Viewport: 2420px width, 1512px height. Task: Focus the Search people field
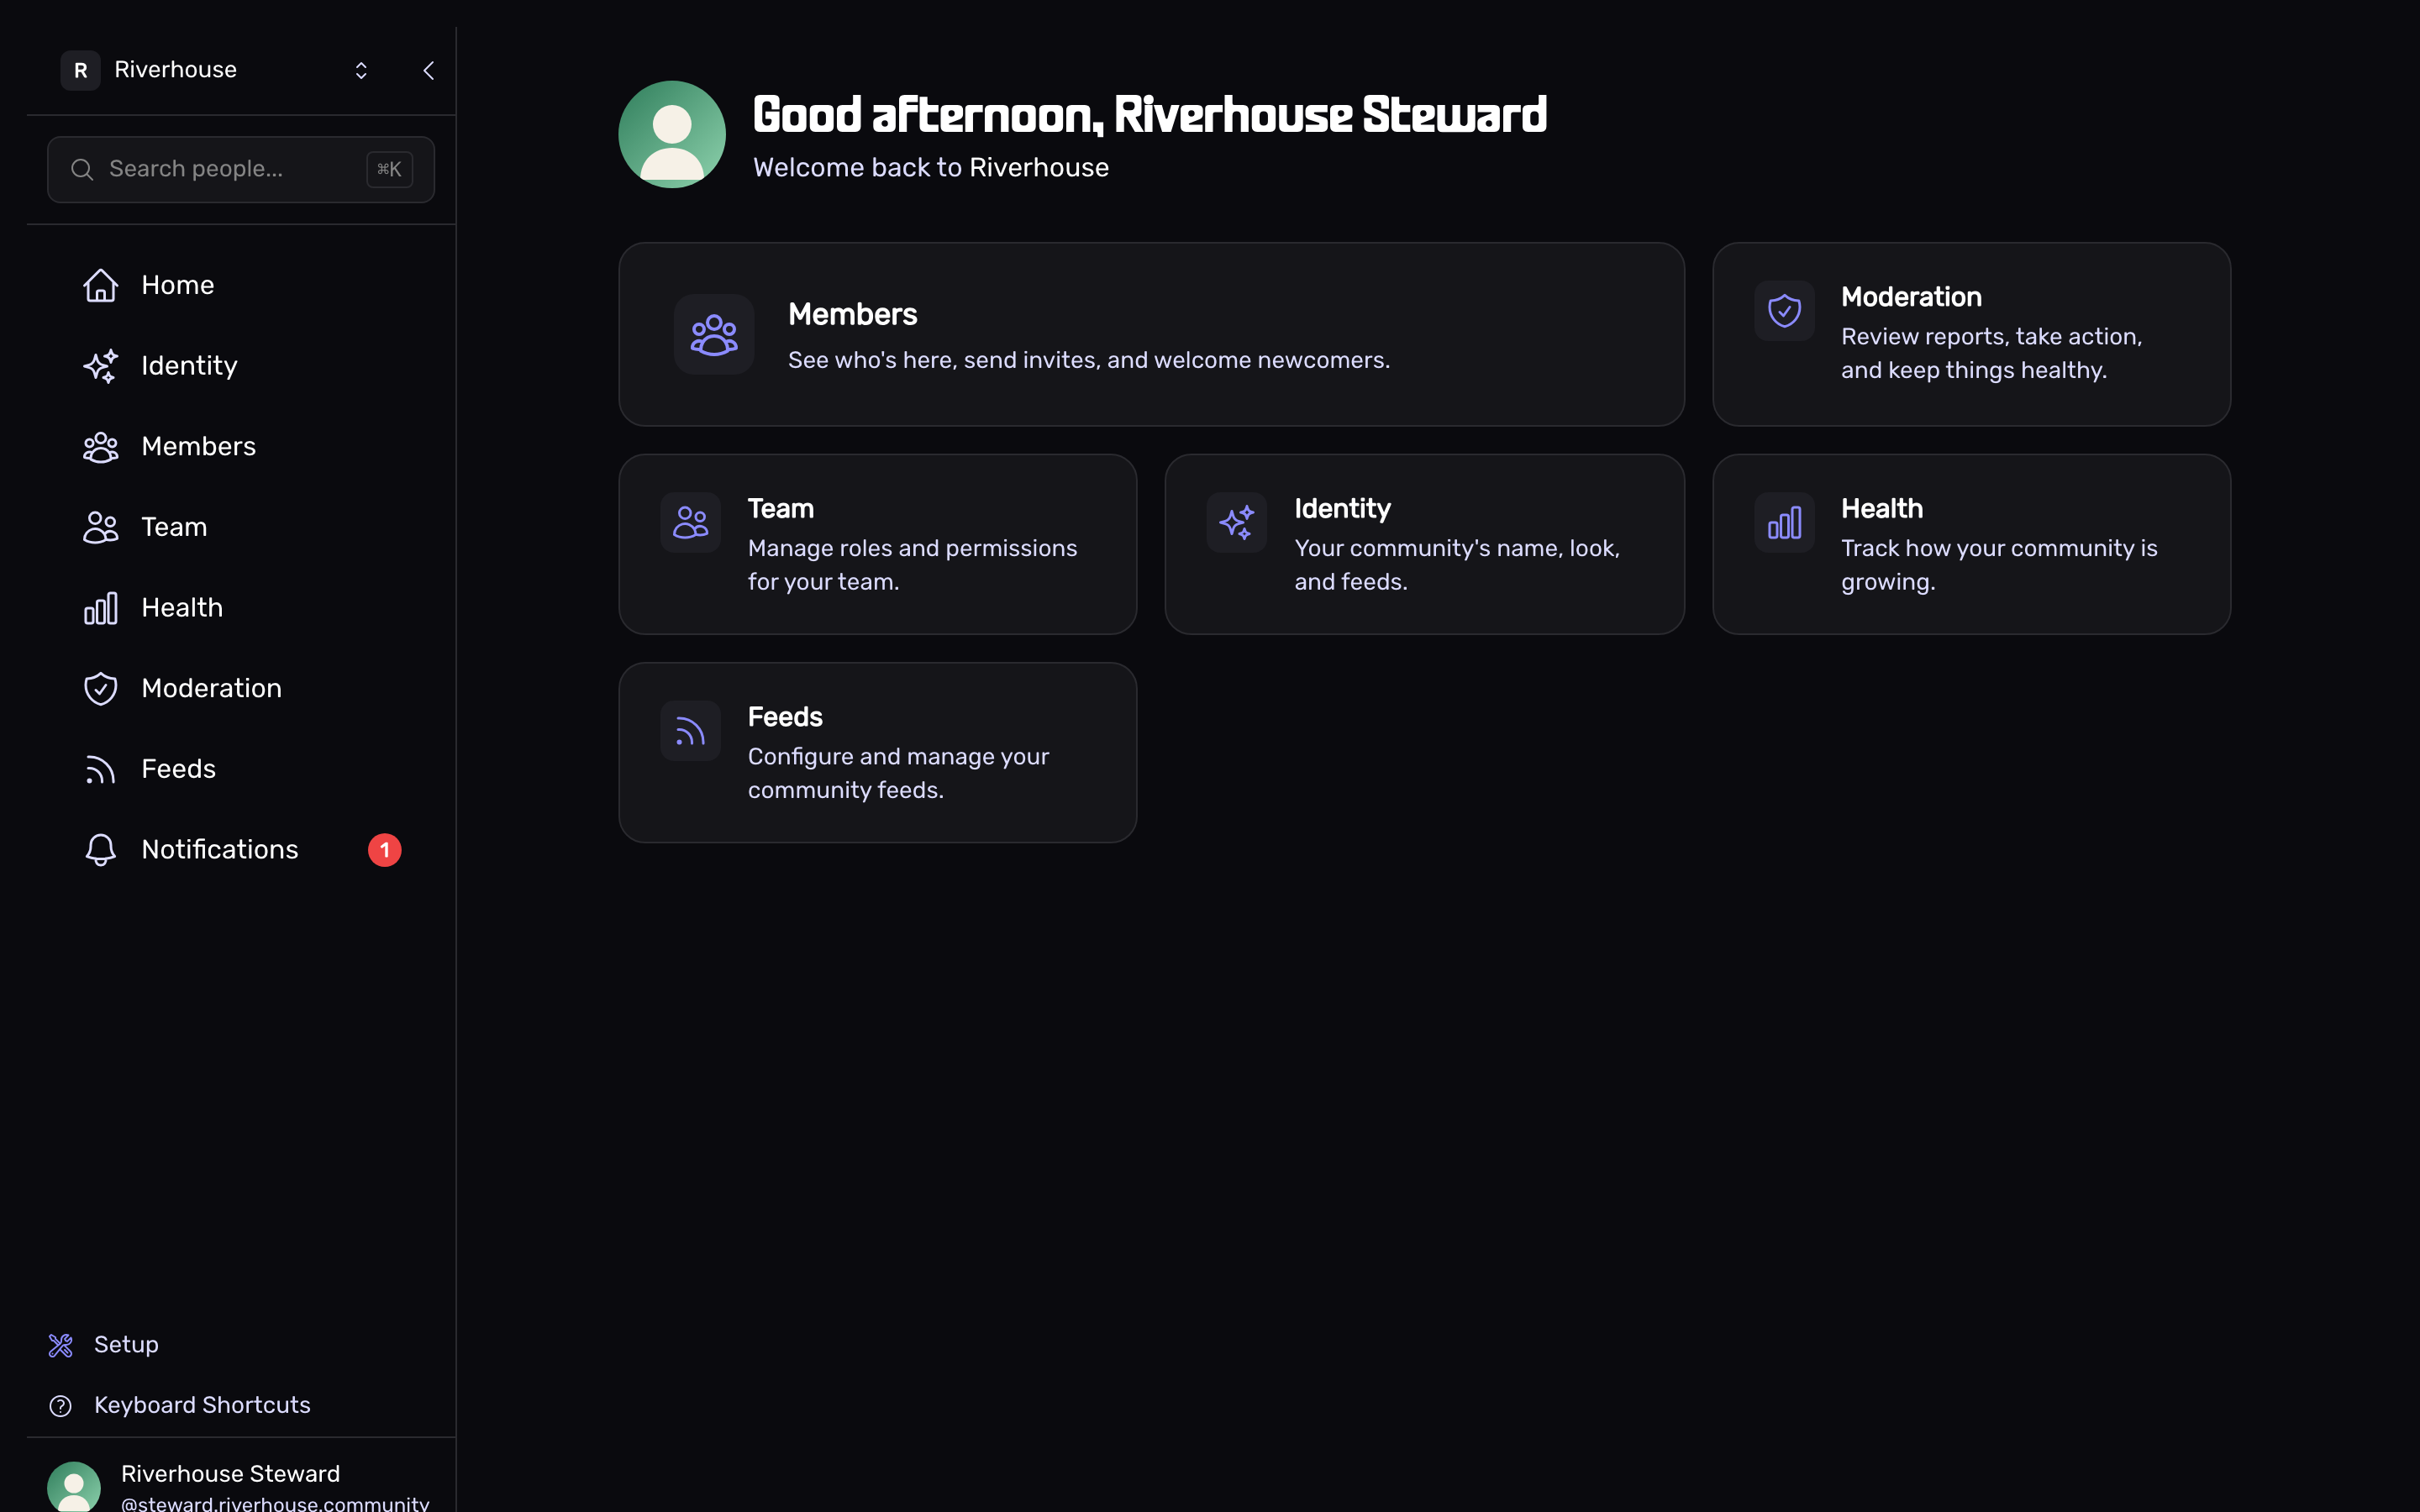tap(241, 169)
